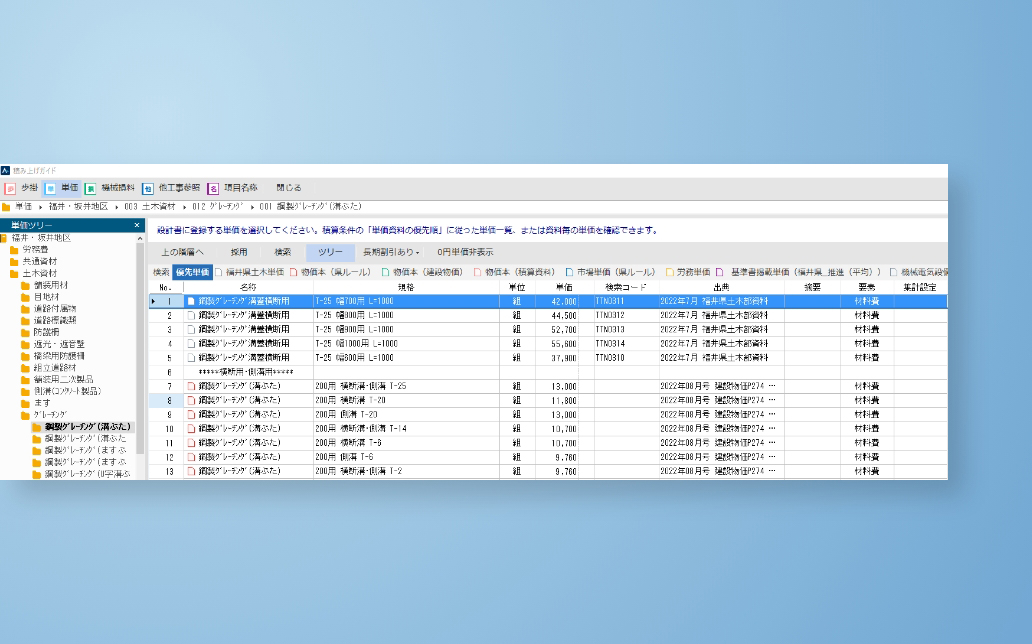Switch to the 優先単価 tab
The image size is (1032, 644).
click(192, 271)
